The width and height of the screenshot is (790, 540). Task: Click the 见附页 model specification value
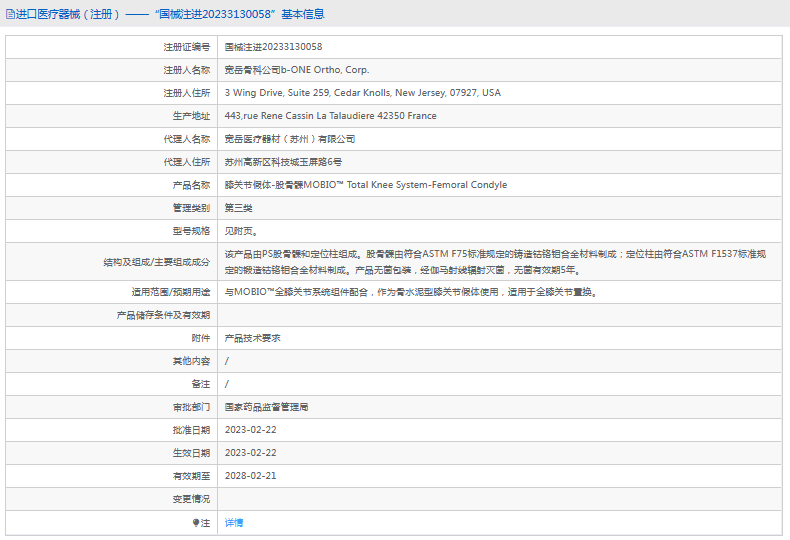[x=241, y=231]
